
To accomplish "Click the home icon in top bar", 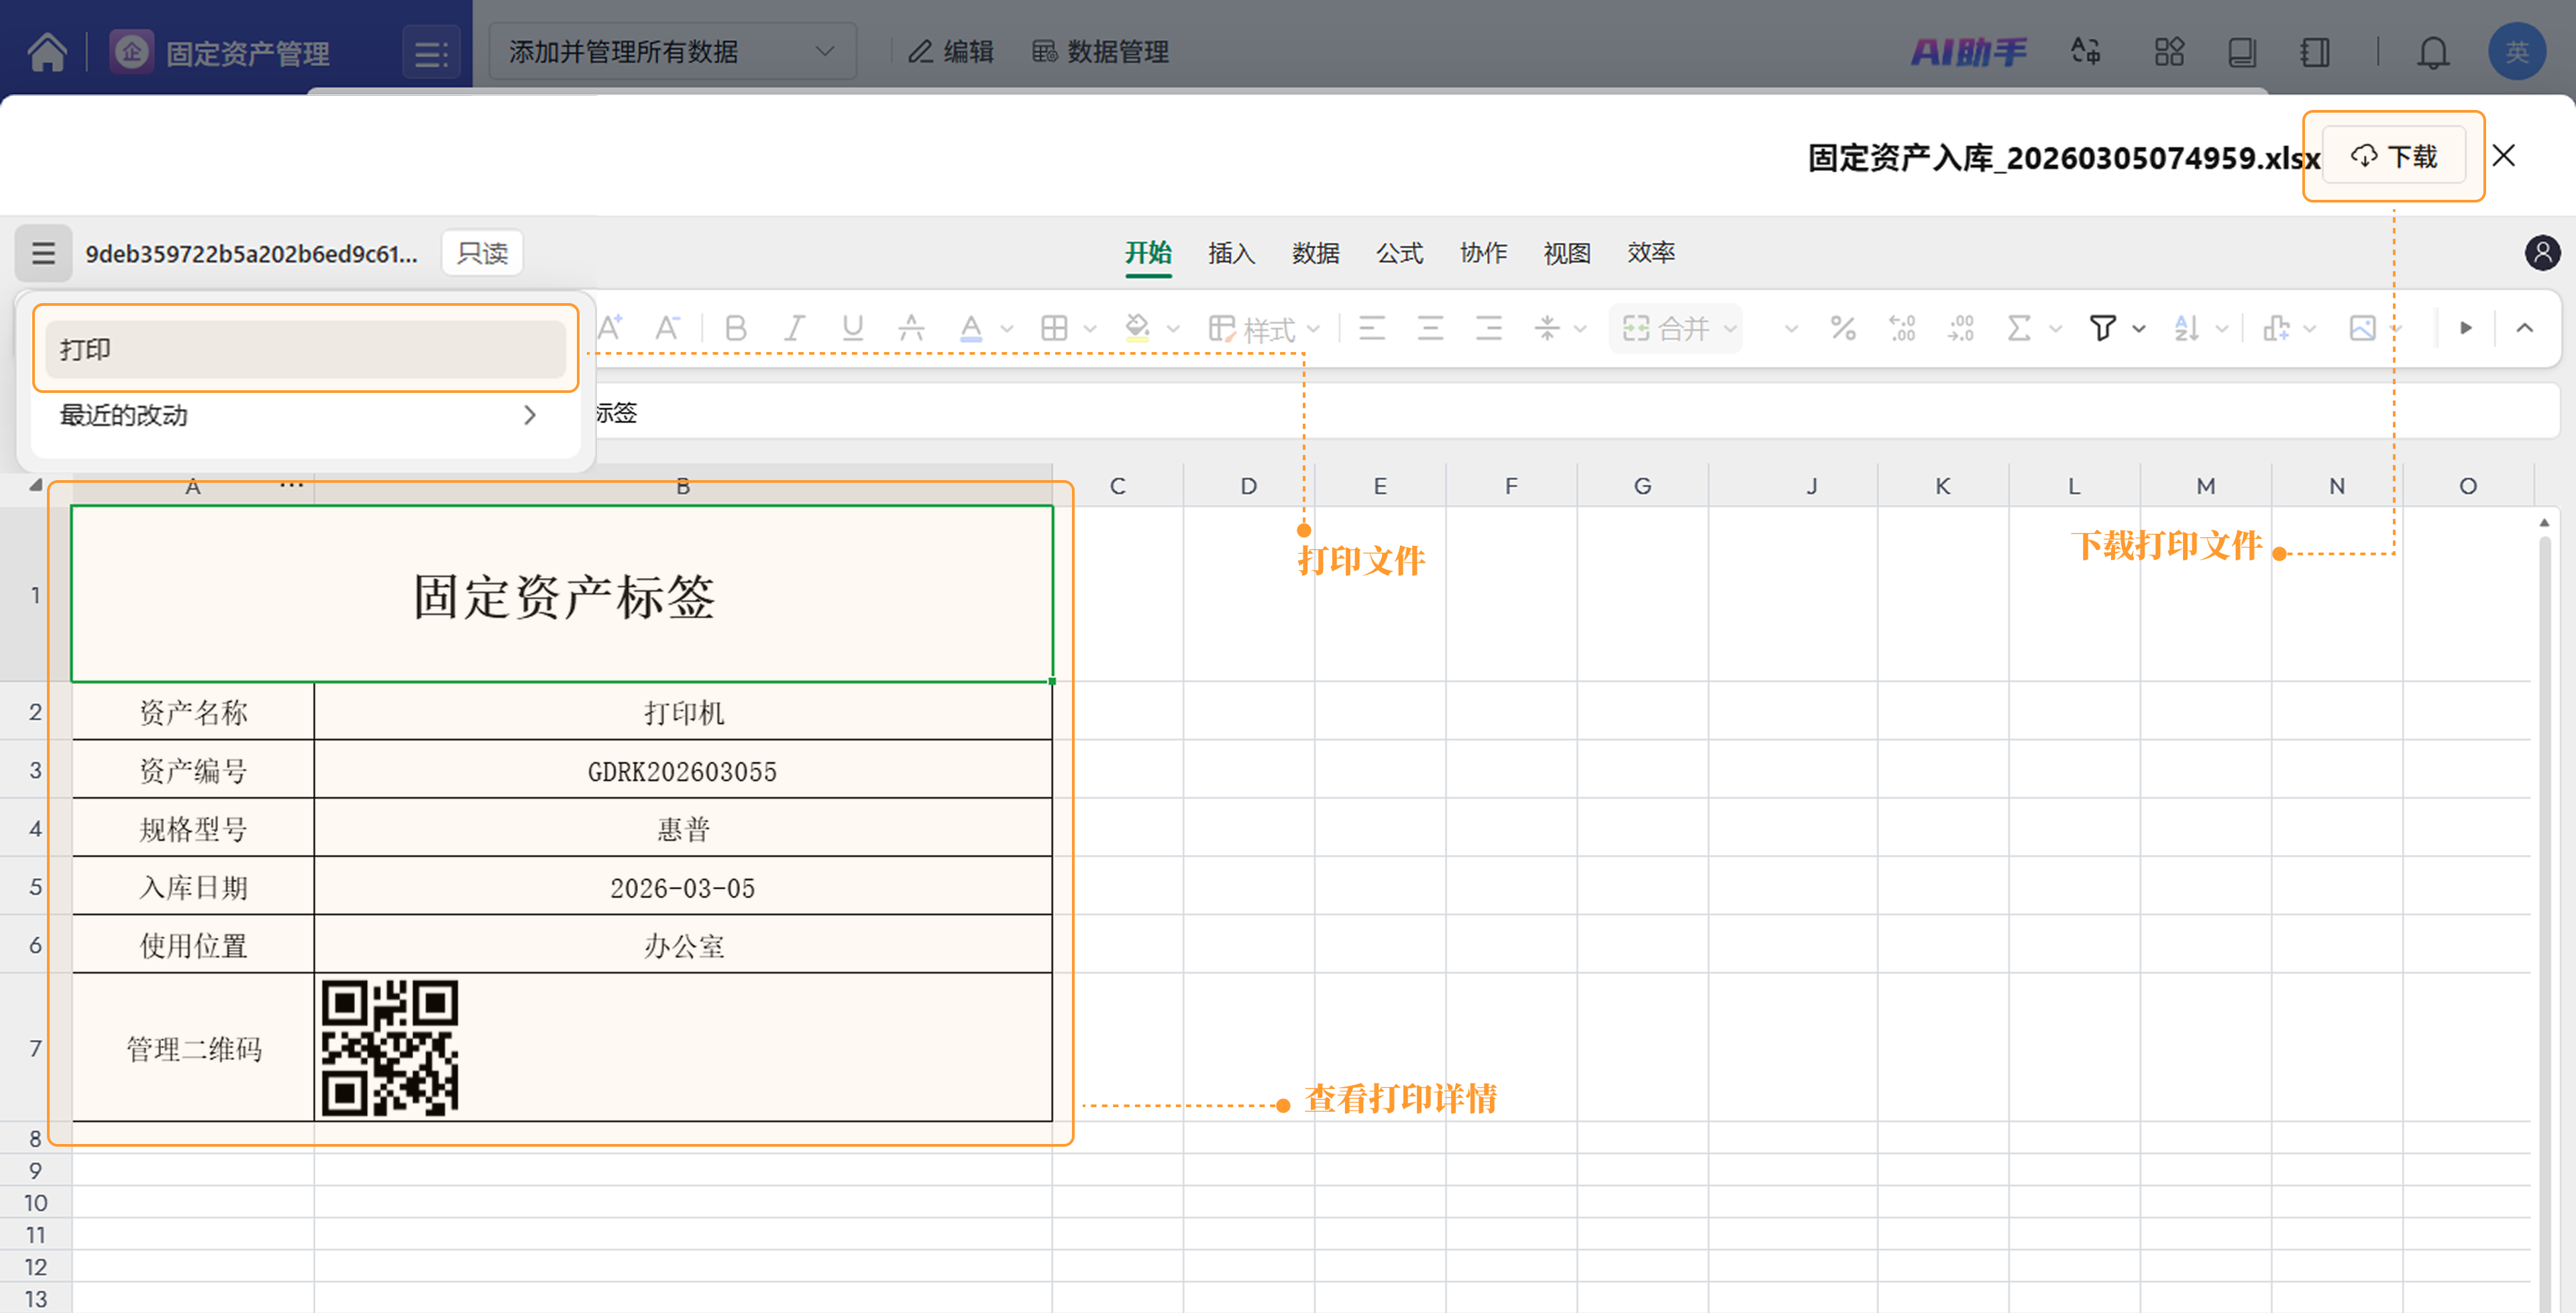I will [x=47, y=52].
